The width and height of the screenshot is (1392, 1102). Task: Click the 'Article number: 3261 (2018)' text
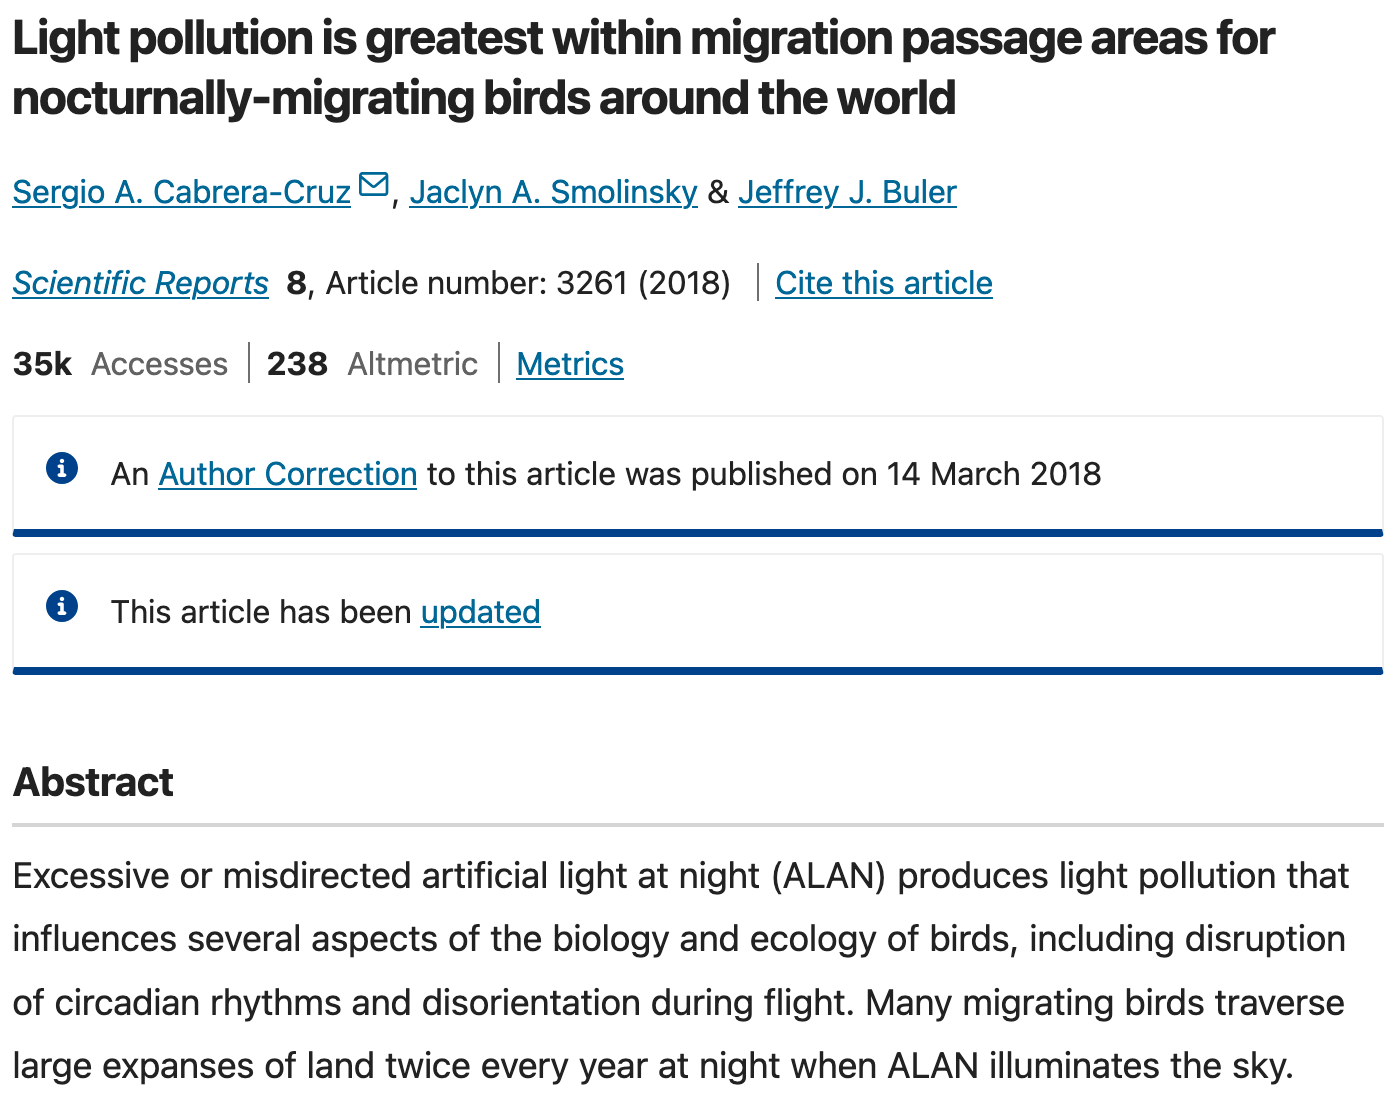click(528, 283)
